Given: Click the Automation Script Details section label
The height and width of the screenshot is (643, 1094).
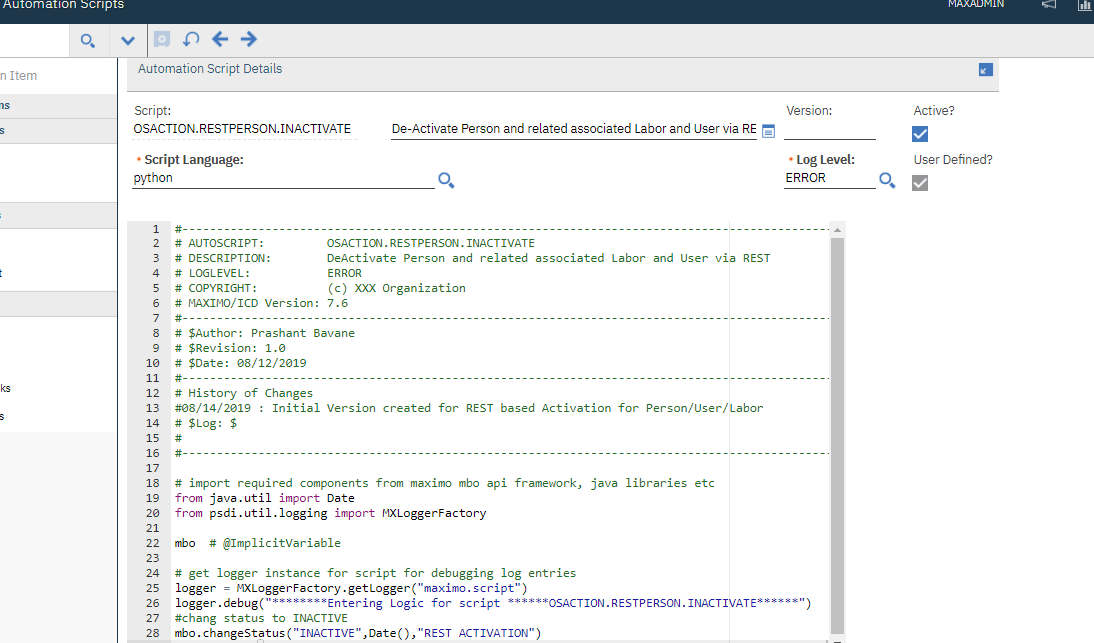Looking at the screenshot, I should pos(209,69).
